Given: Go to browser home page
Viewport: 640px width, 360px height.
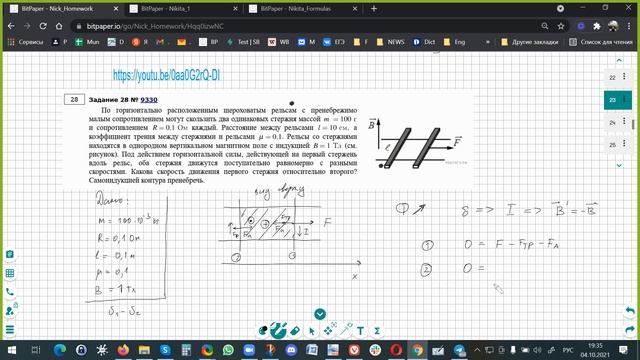Looking at the screenshot, I should (59, 26).
